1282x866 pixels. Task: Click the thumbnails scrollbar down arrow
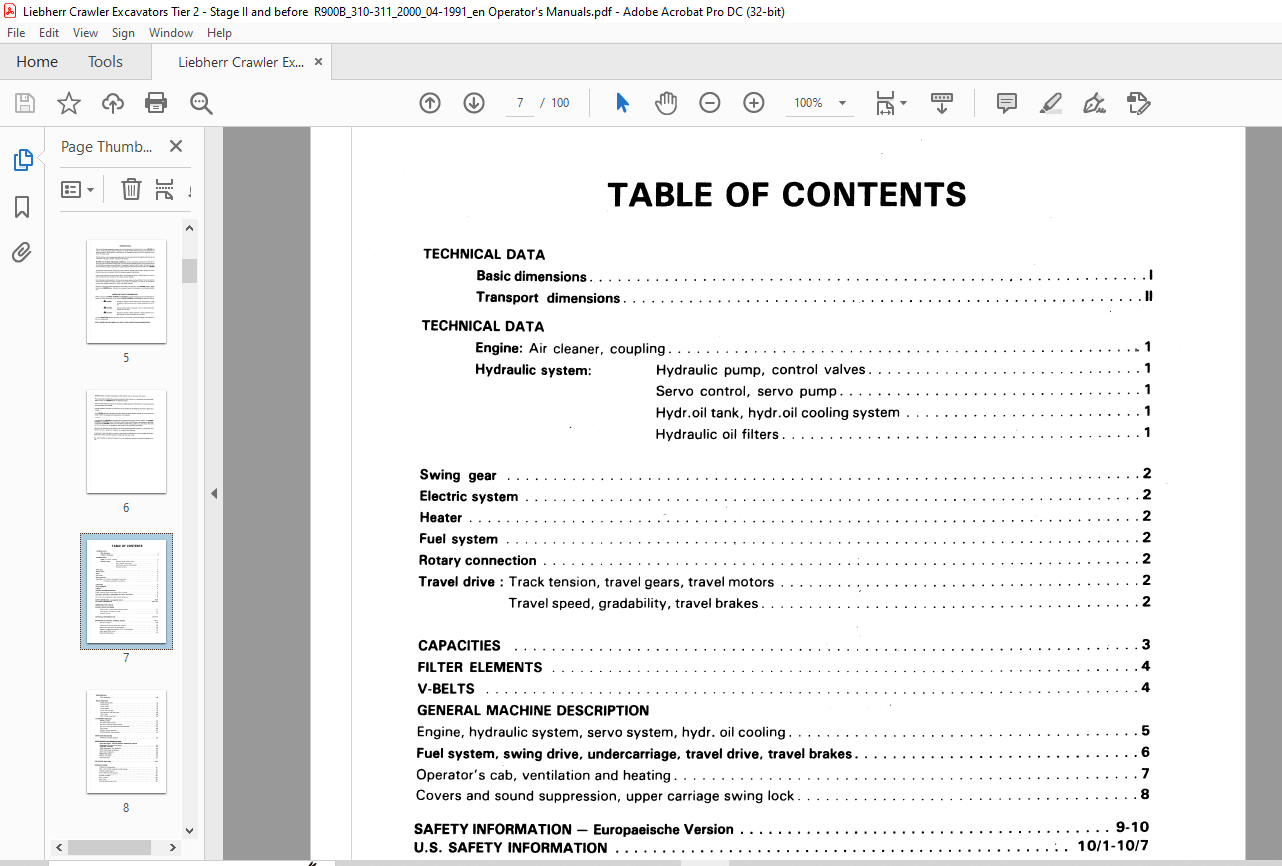click(x=189, y=829)
